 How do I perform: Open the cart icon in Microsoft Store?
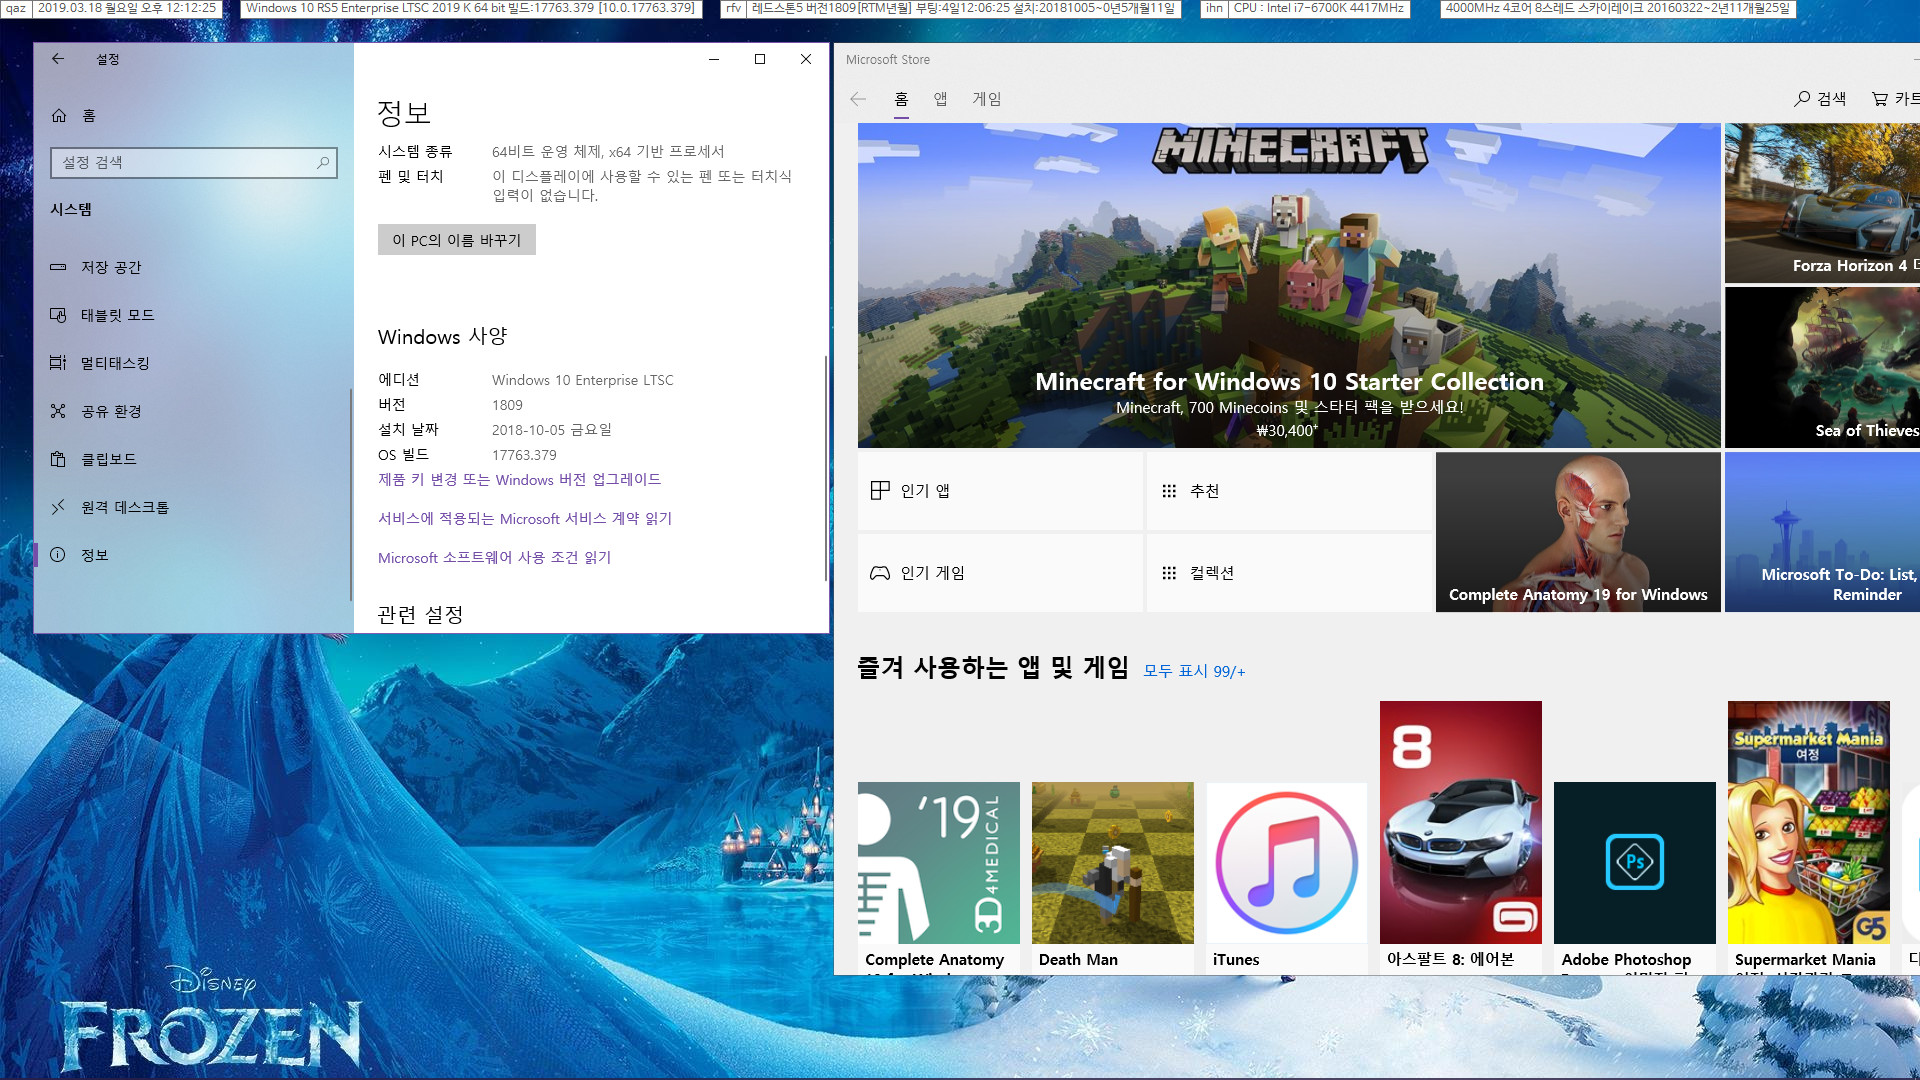coord(1880,99)
